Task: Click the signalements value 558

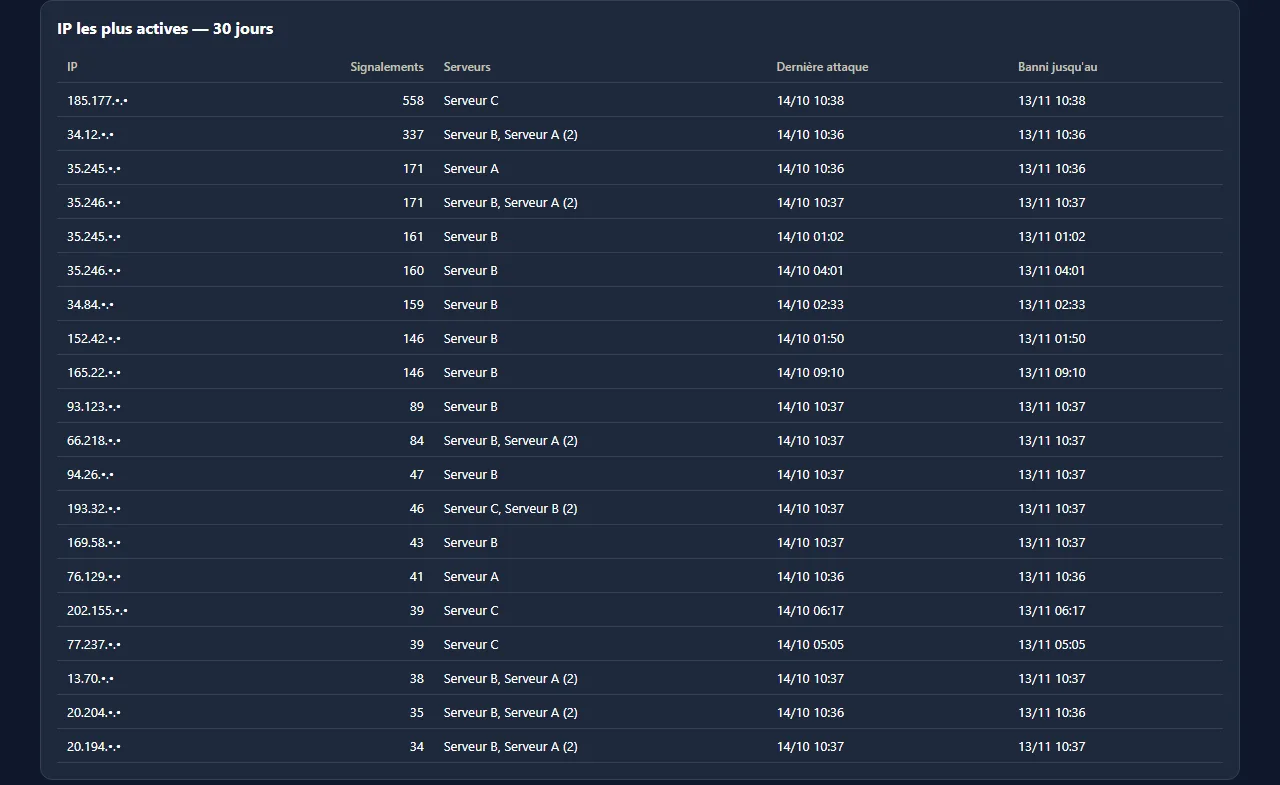Action: tap(413, 101)
